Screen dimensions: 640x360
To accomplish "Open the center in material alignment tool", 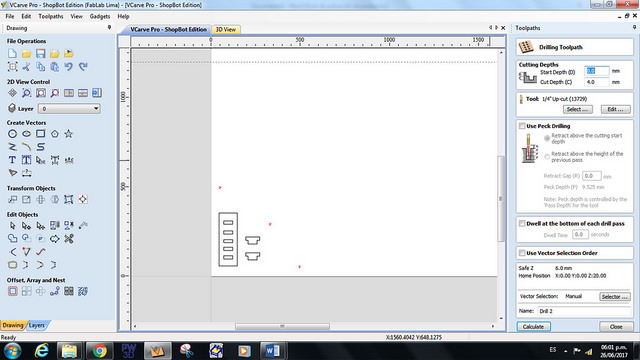I will point(83,200).
